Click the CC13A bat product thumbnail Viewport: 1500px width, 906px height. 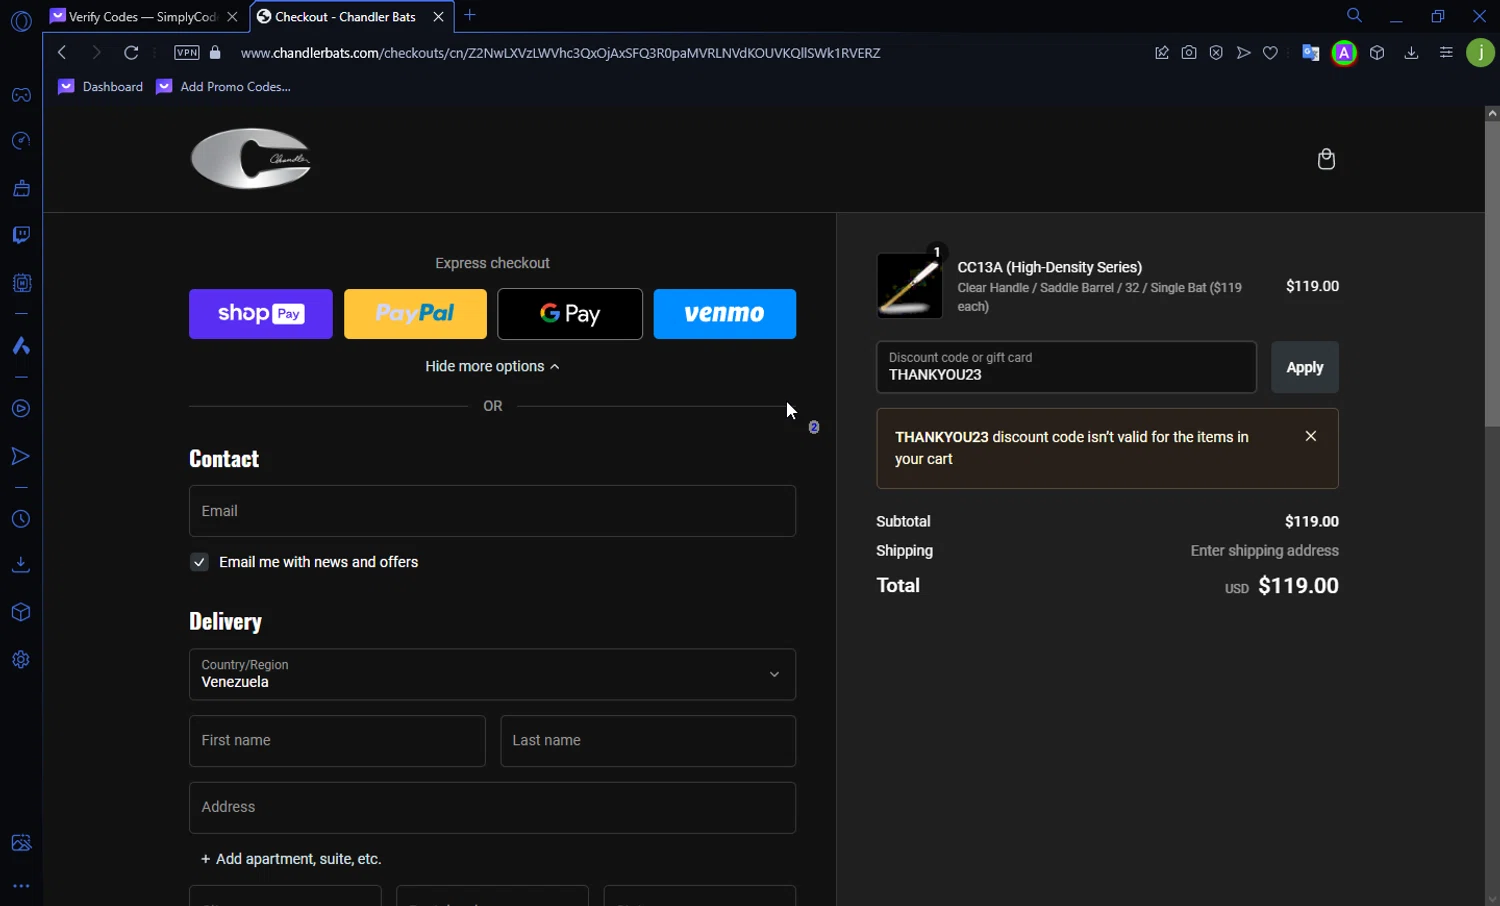tap(909, 285)
